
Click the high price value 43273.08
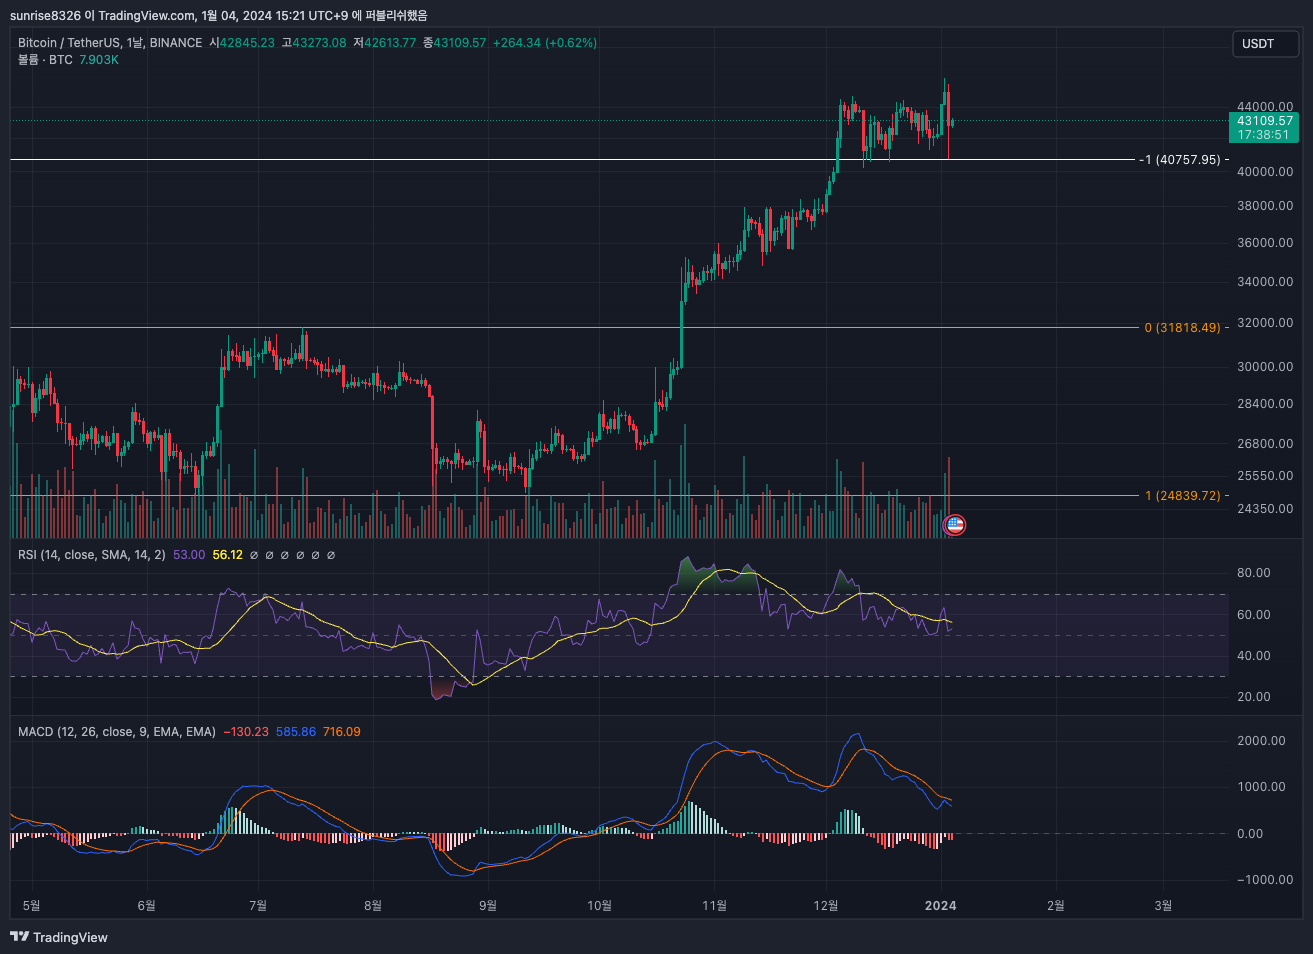[x=319, y=43]
